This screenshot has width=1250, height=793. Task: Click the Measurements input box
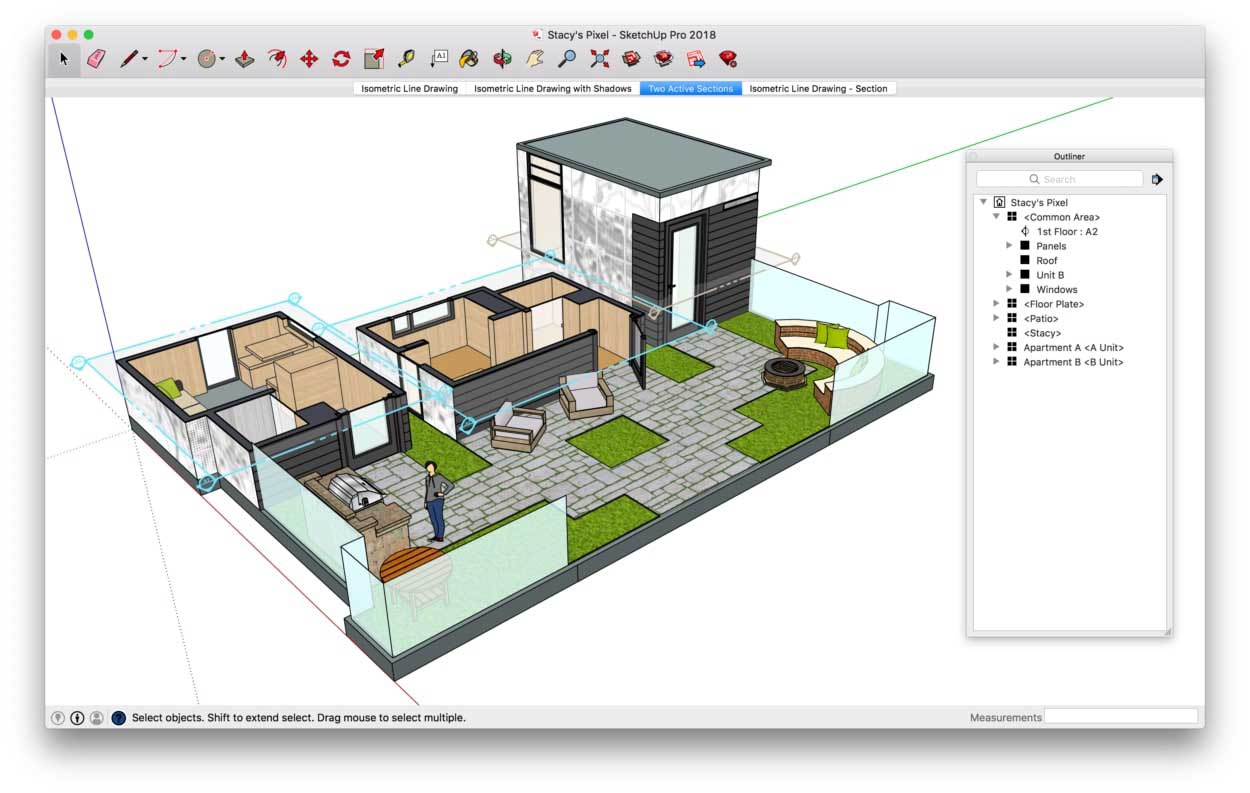pyautogui.click(x=1120, y=717)
